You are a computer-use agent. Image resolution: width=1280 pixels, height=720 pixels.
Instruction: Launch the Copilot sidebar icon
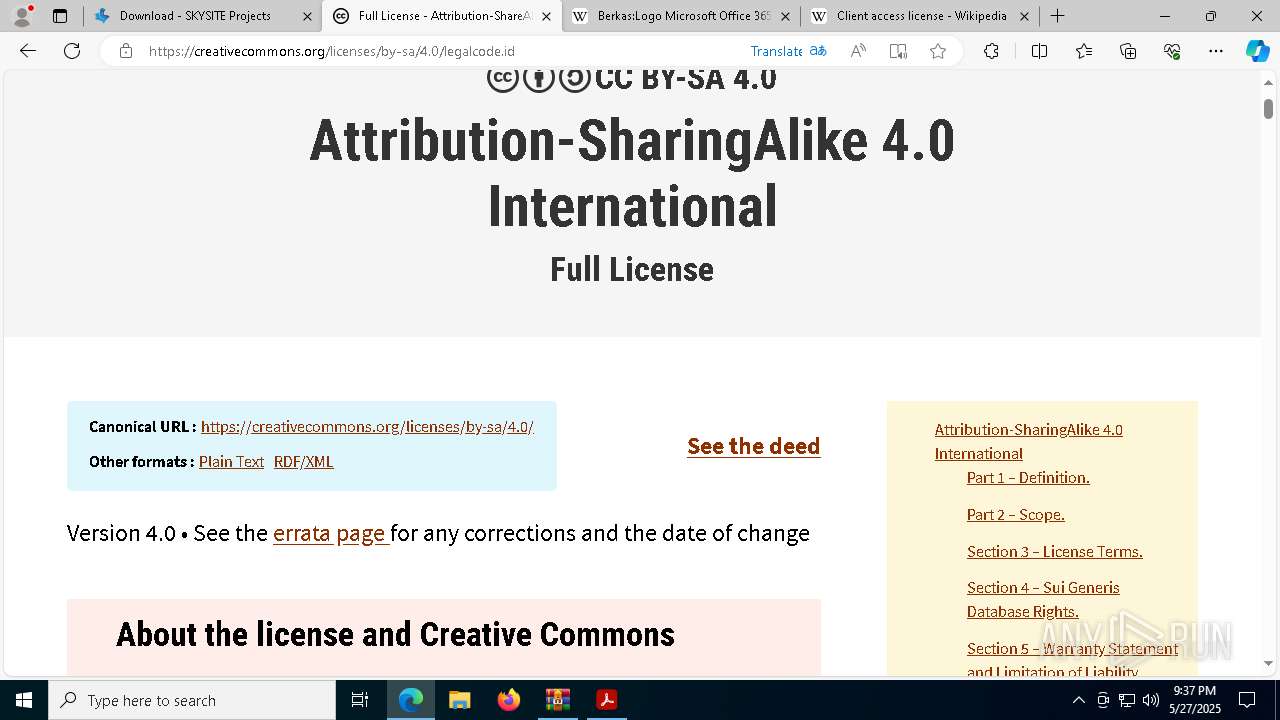pyautogui.click(x=1257, y=51)
